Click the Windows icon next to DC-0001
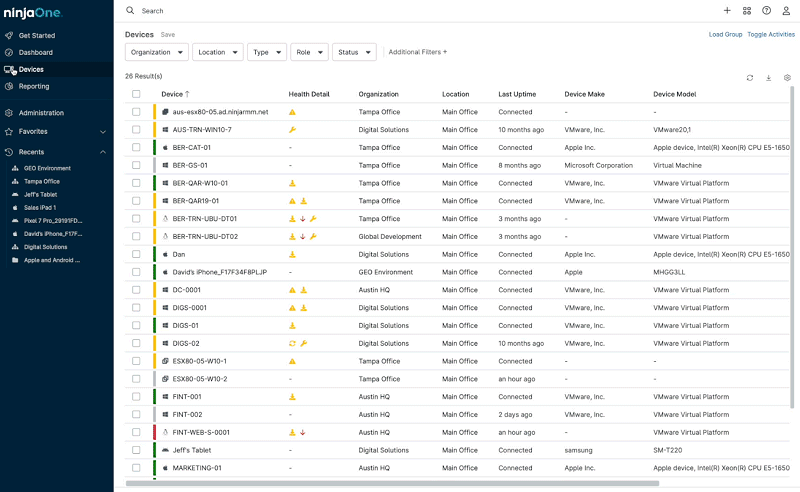This screenshot has height=492, width=800. click(x=165, y=289)
